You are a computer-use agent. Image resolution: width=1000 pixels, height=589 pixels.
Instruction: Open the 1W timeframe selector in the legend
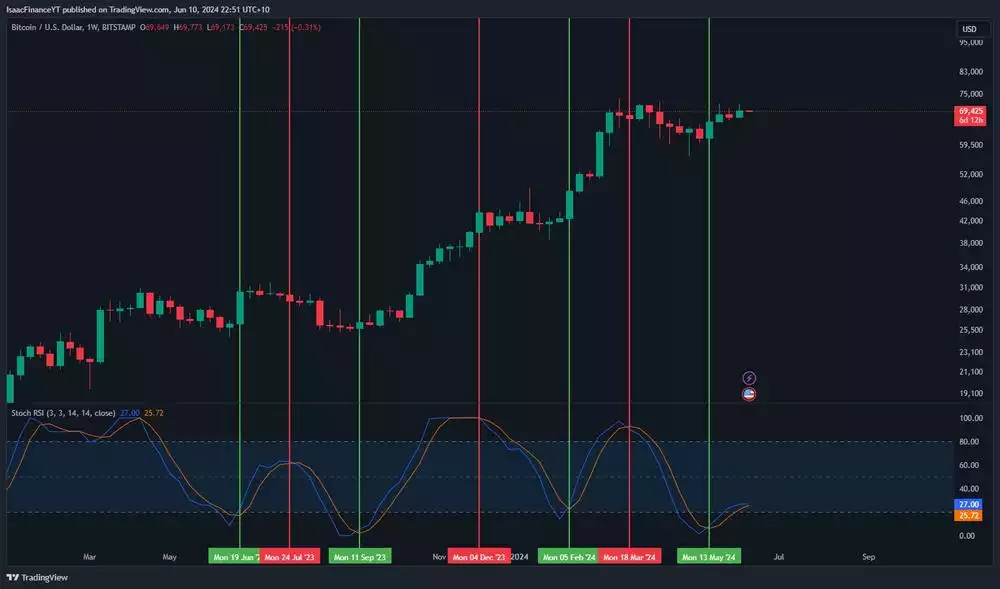click(91, 28)
